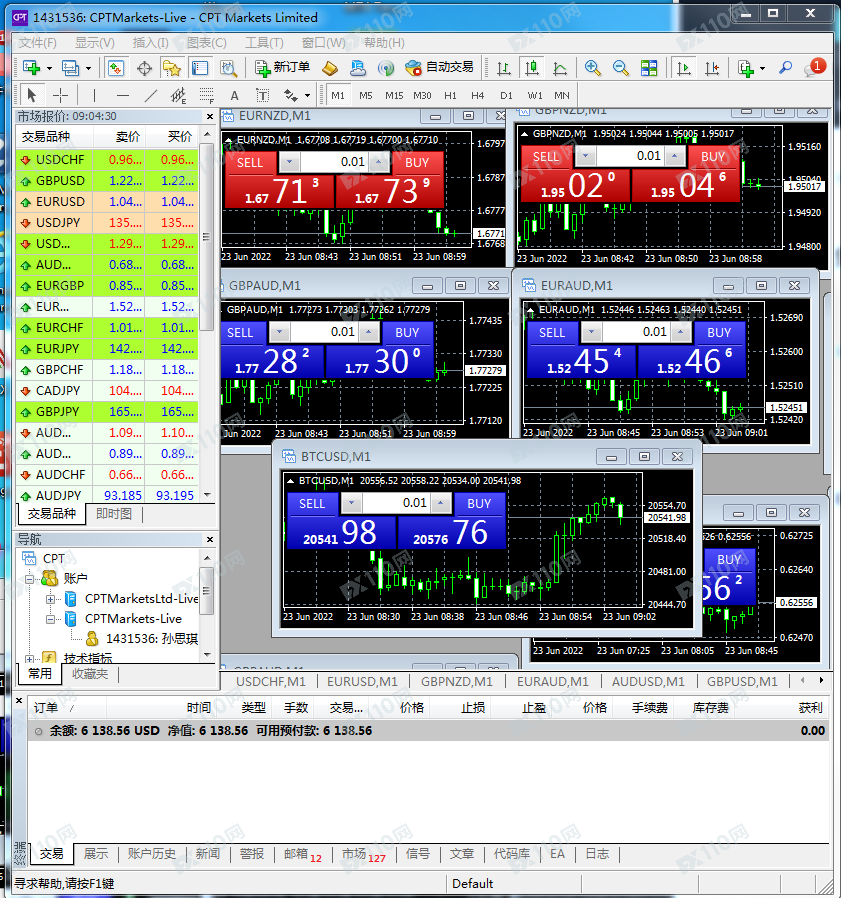Toggle 自动交易 auto trading

pos(439,68)
